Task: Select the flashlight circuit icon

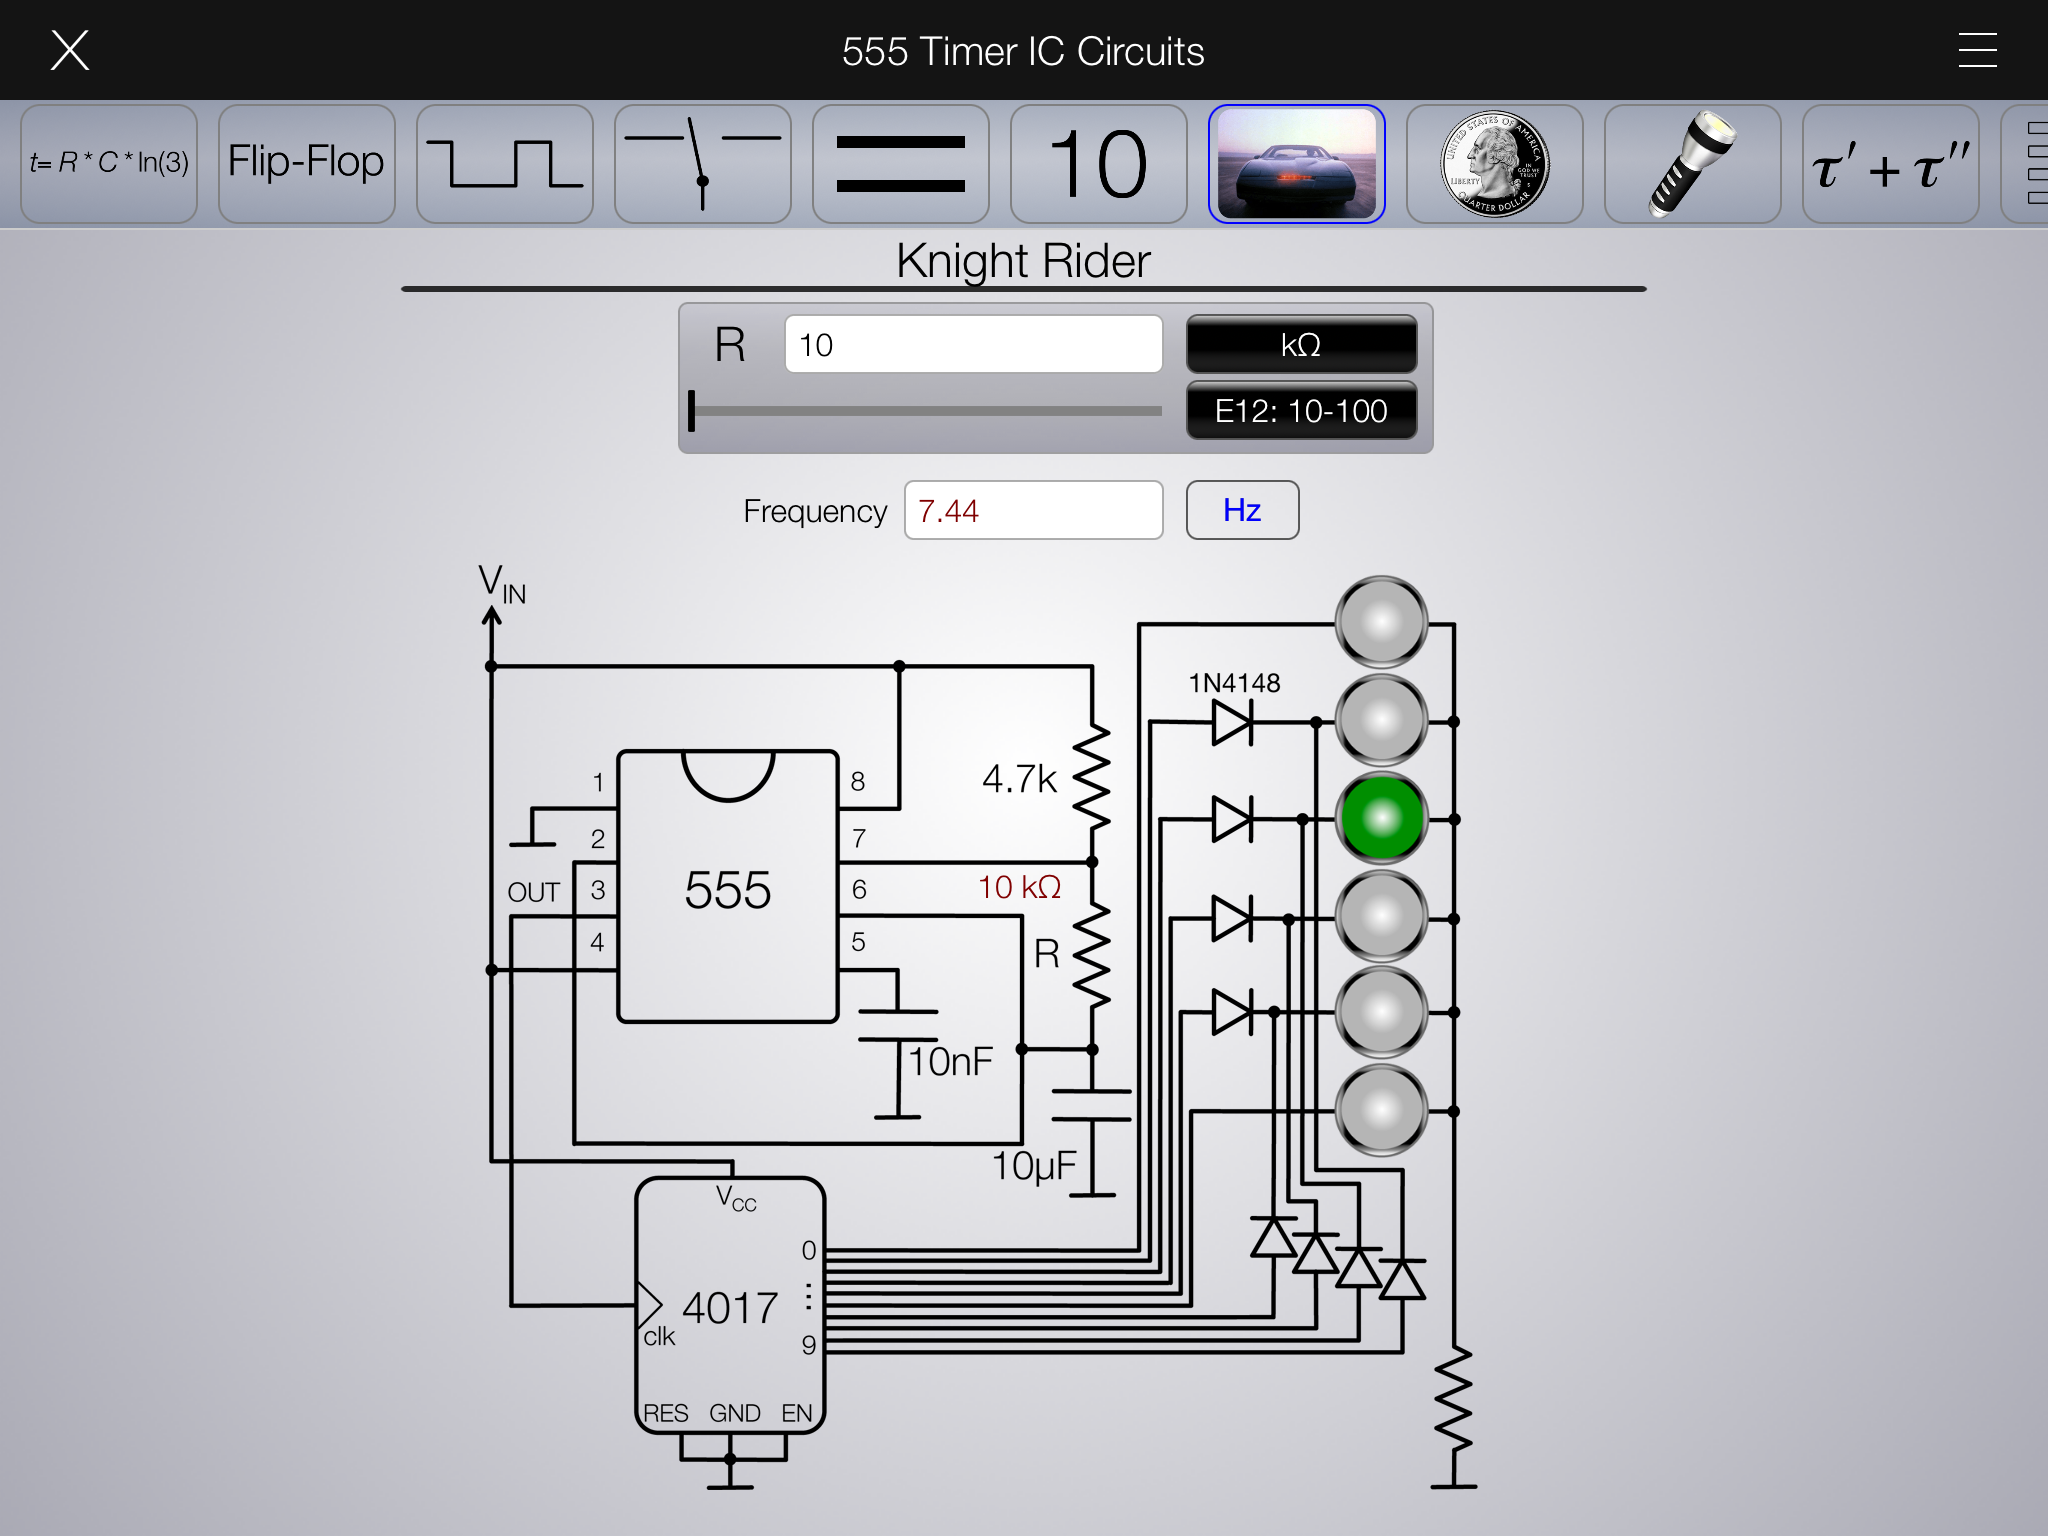Action: point(1692,164)
